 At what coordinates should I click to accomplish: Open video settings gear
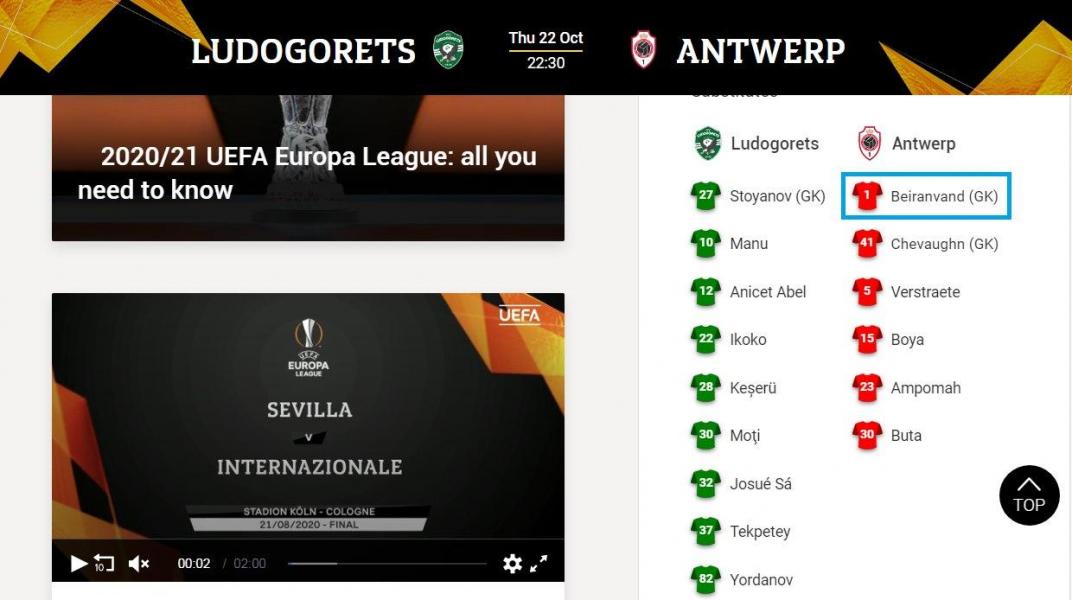coord(512,564)
